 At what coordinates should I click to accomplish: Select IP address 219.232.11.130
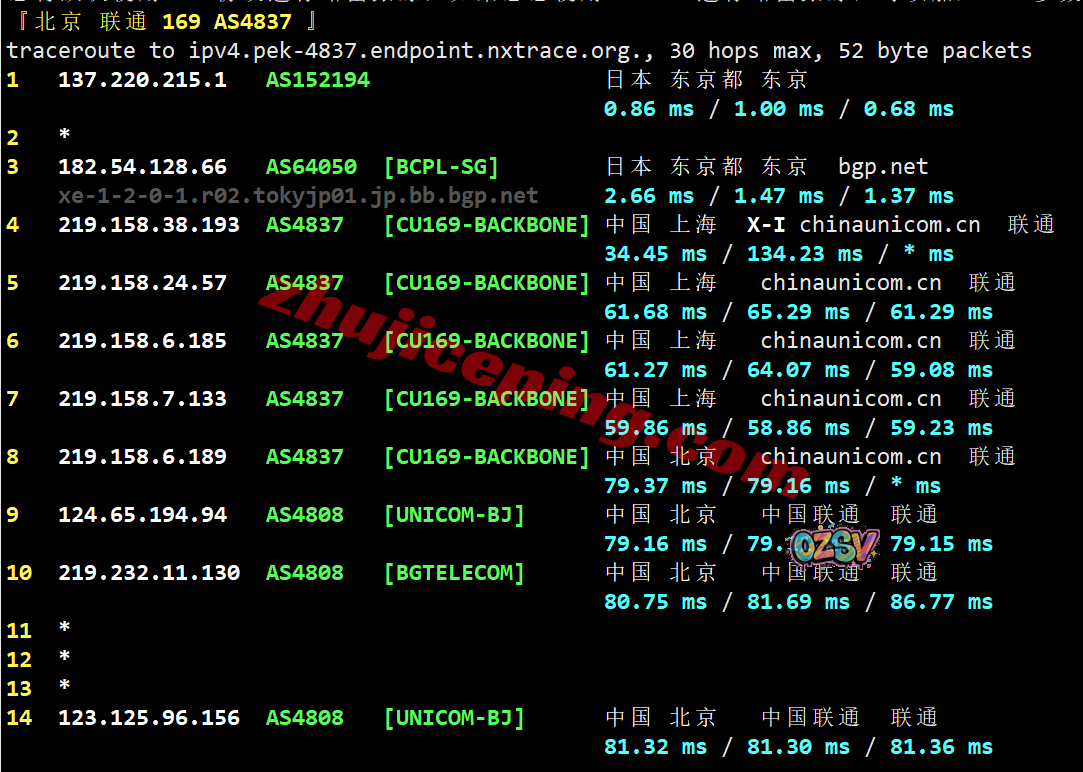tap(149, 573)
